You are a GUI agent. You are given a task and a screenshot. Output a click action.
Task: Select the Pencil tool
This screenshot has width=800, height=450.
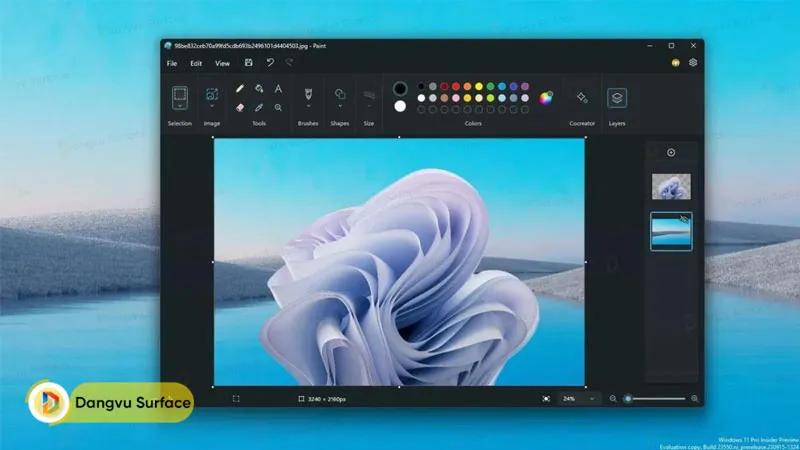coord(240,89)
